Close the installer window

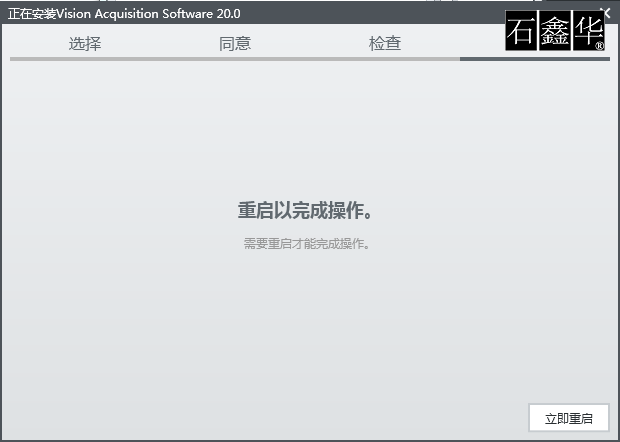pyautogui.click(x=607, y=12)
